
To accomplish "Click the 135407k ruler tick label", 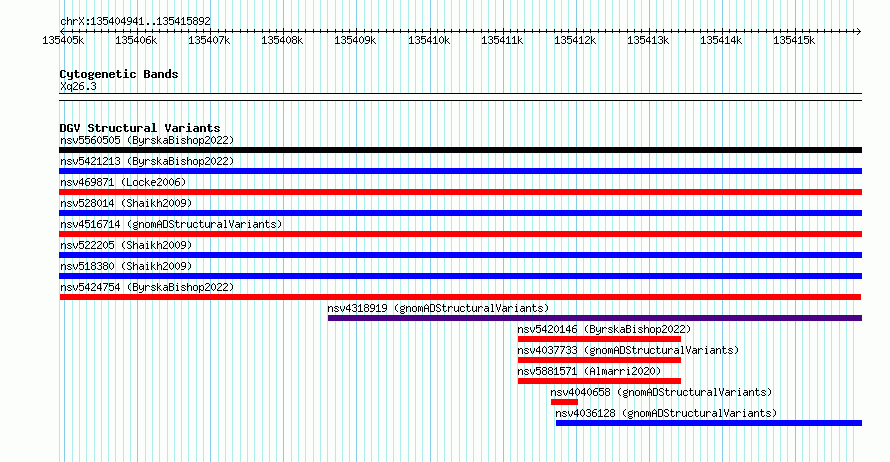I will [x=209, y=40].
